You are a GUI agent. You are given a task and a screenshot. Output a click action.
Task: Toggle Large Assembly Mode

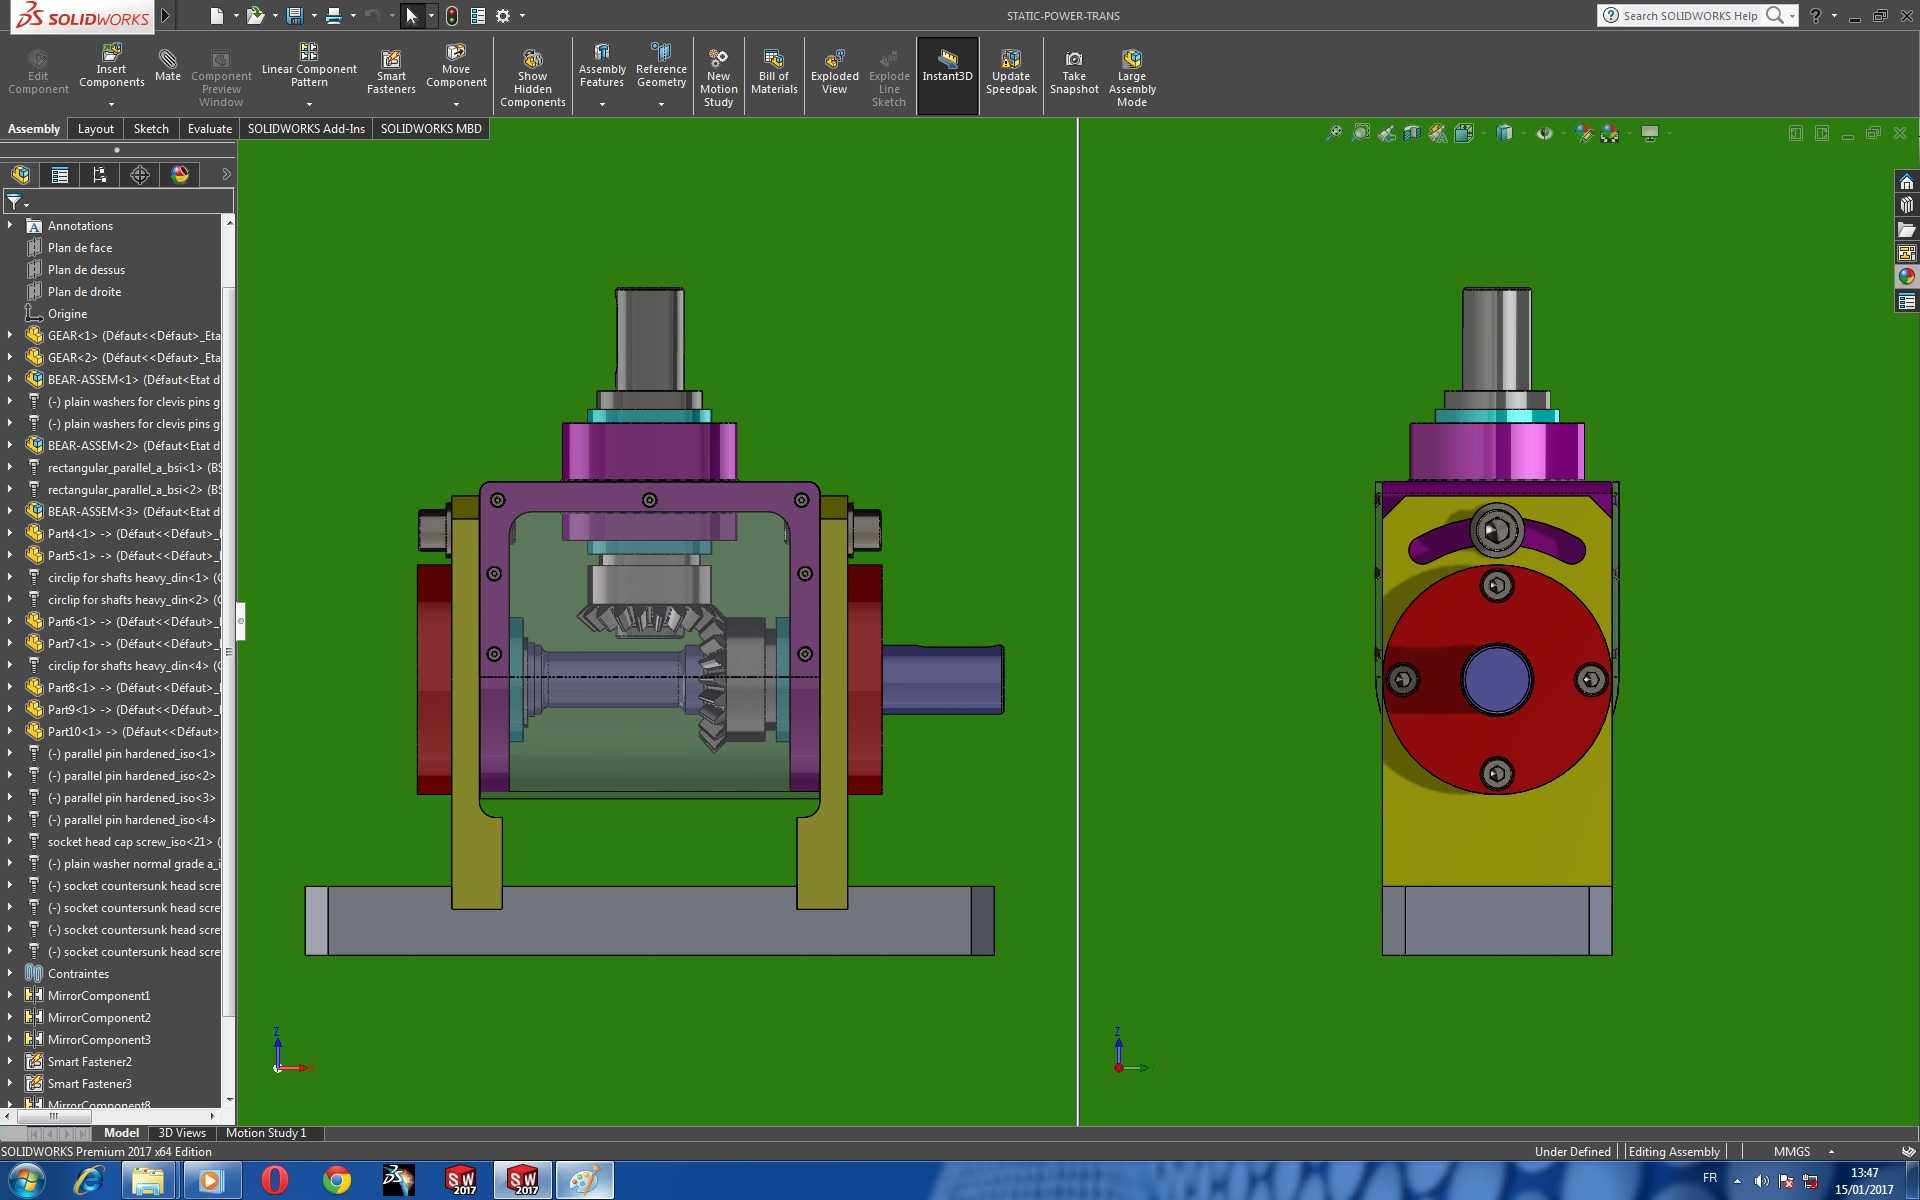coord(1132,78)
